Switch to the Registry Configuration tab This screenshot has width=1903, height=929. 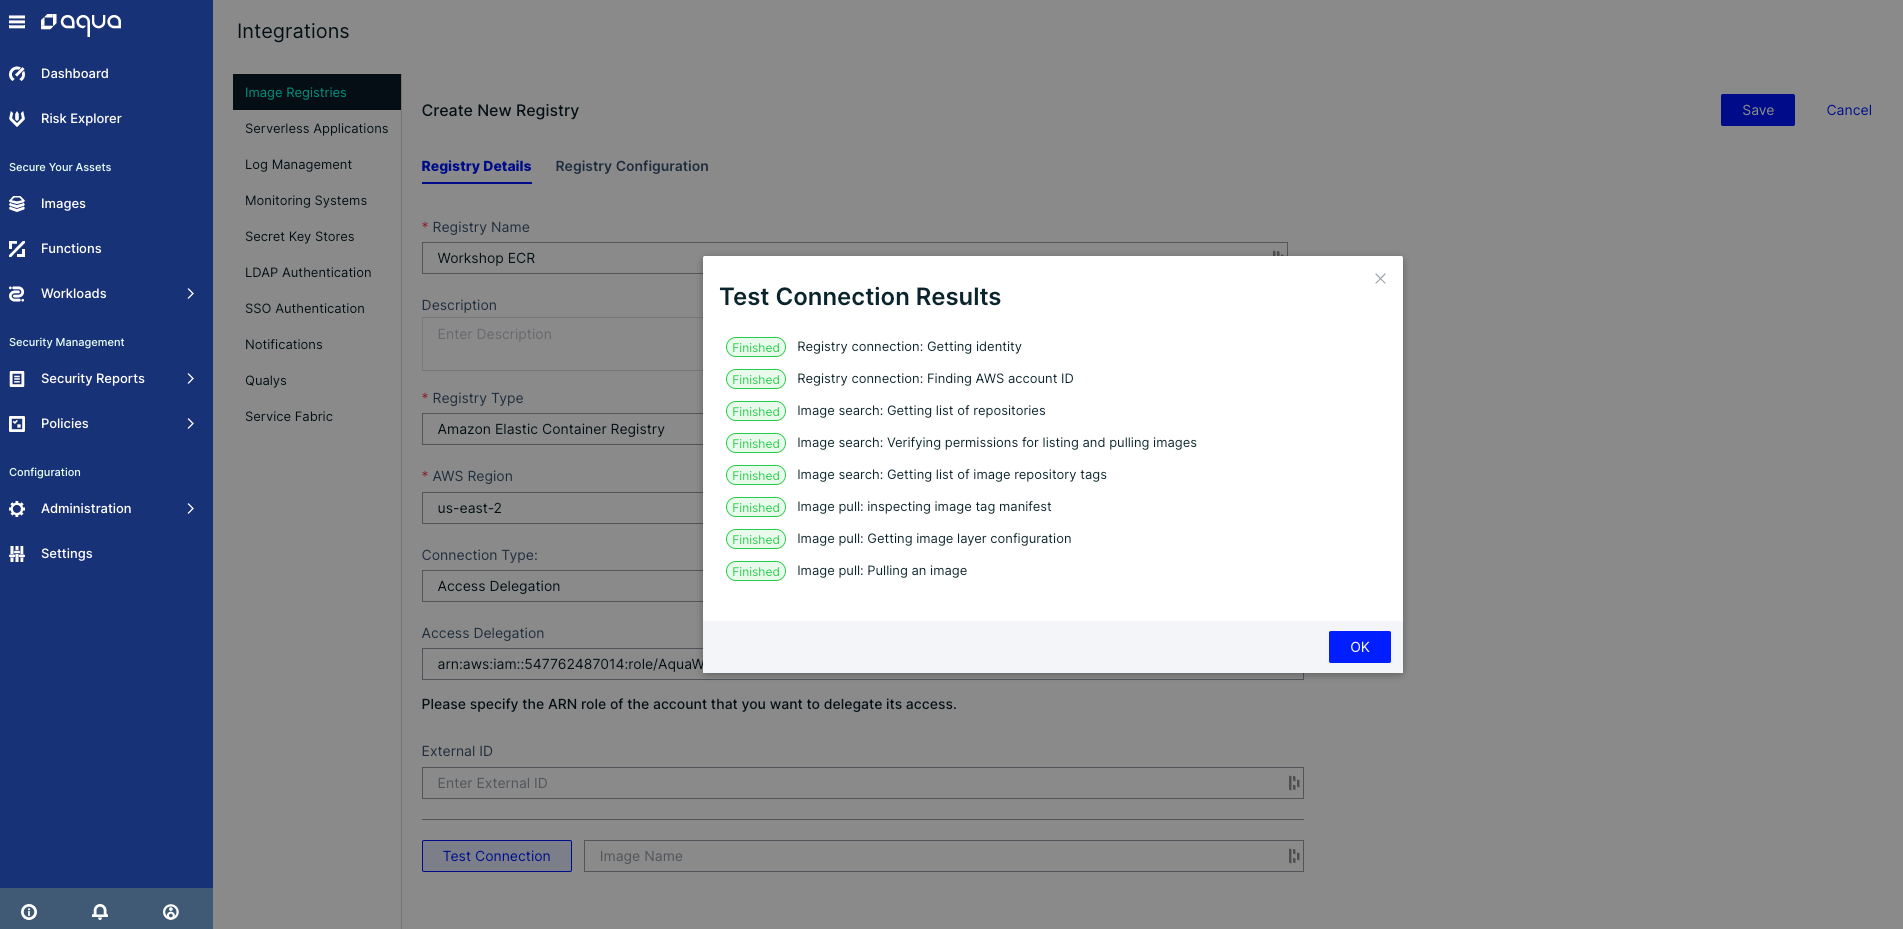pos(632,166)
